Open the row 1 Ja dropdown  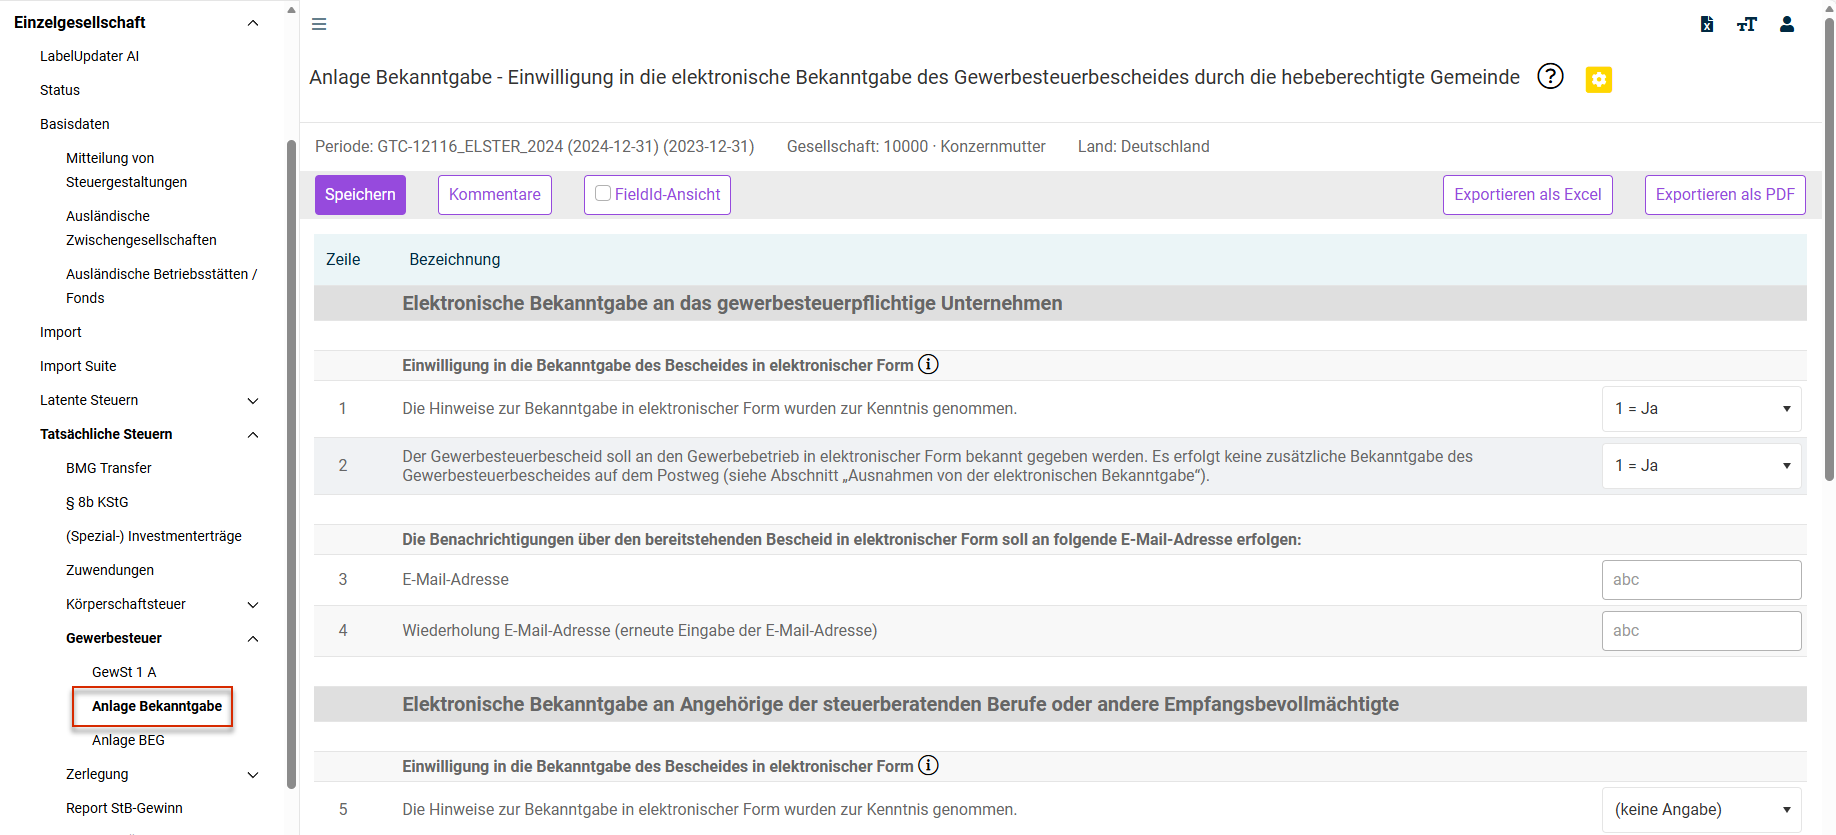click(1702, 409)
